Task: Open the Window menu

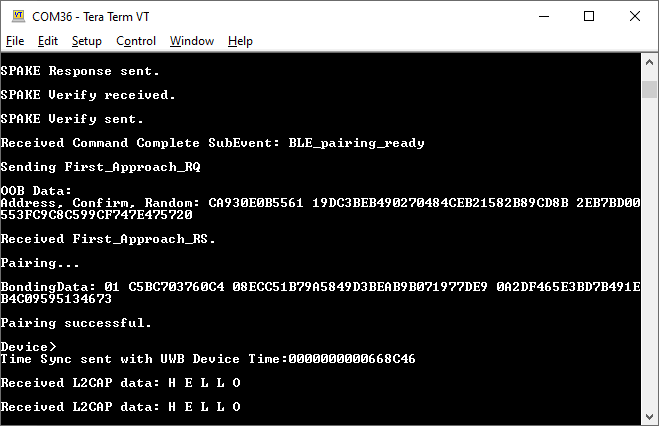Action: click(x=192, y=41)
